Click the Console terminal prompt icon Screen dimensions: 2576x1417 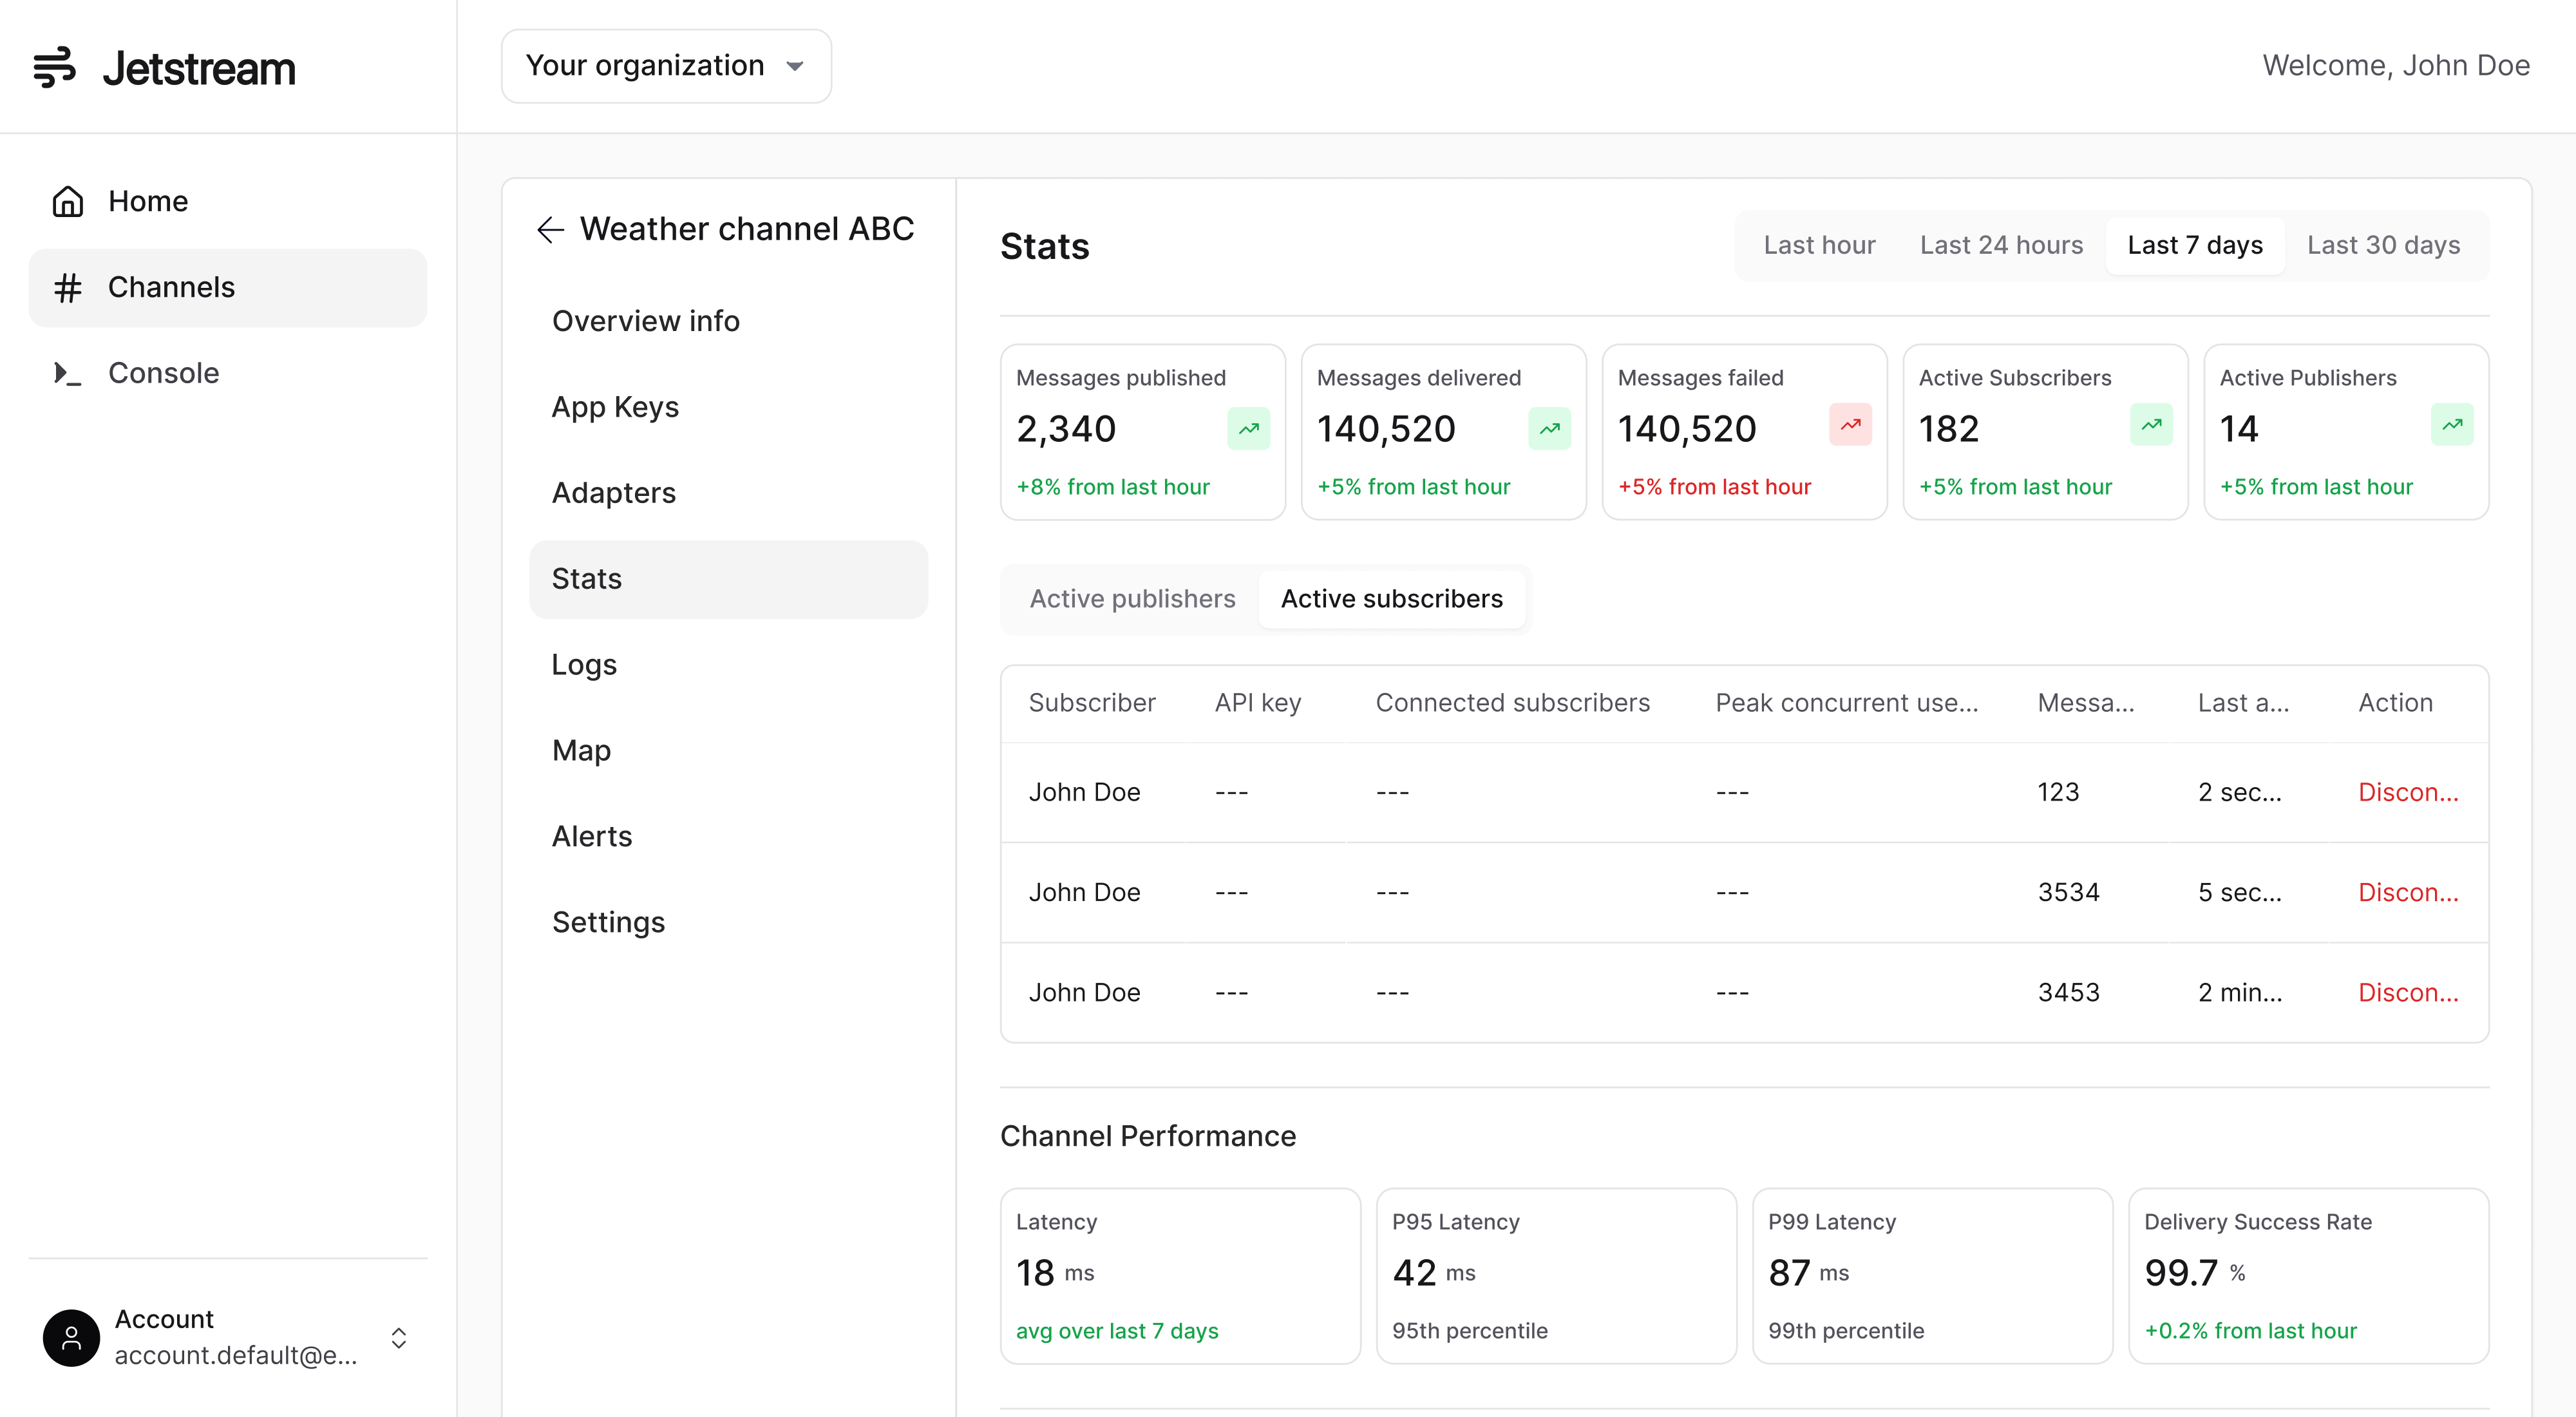(x=68, y=373)
